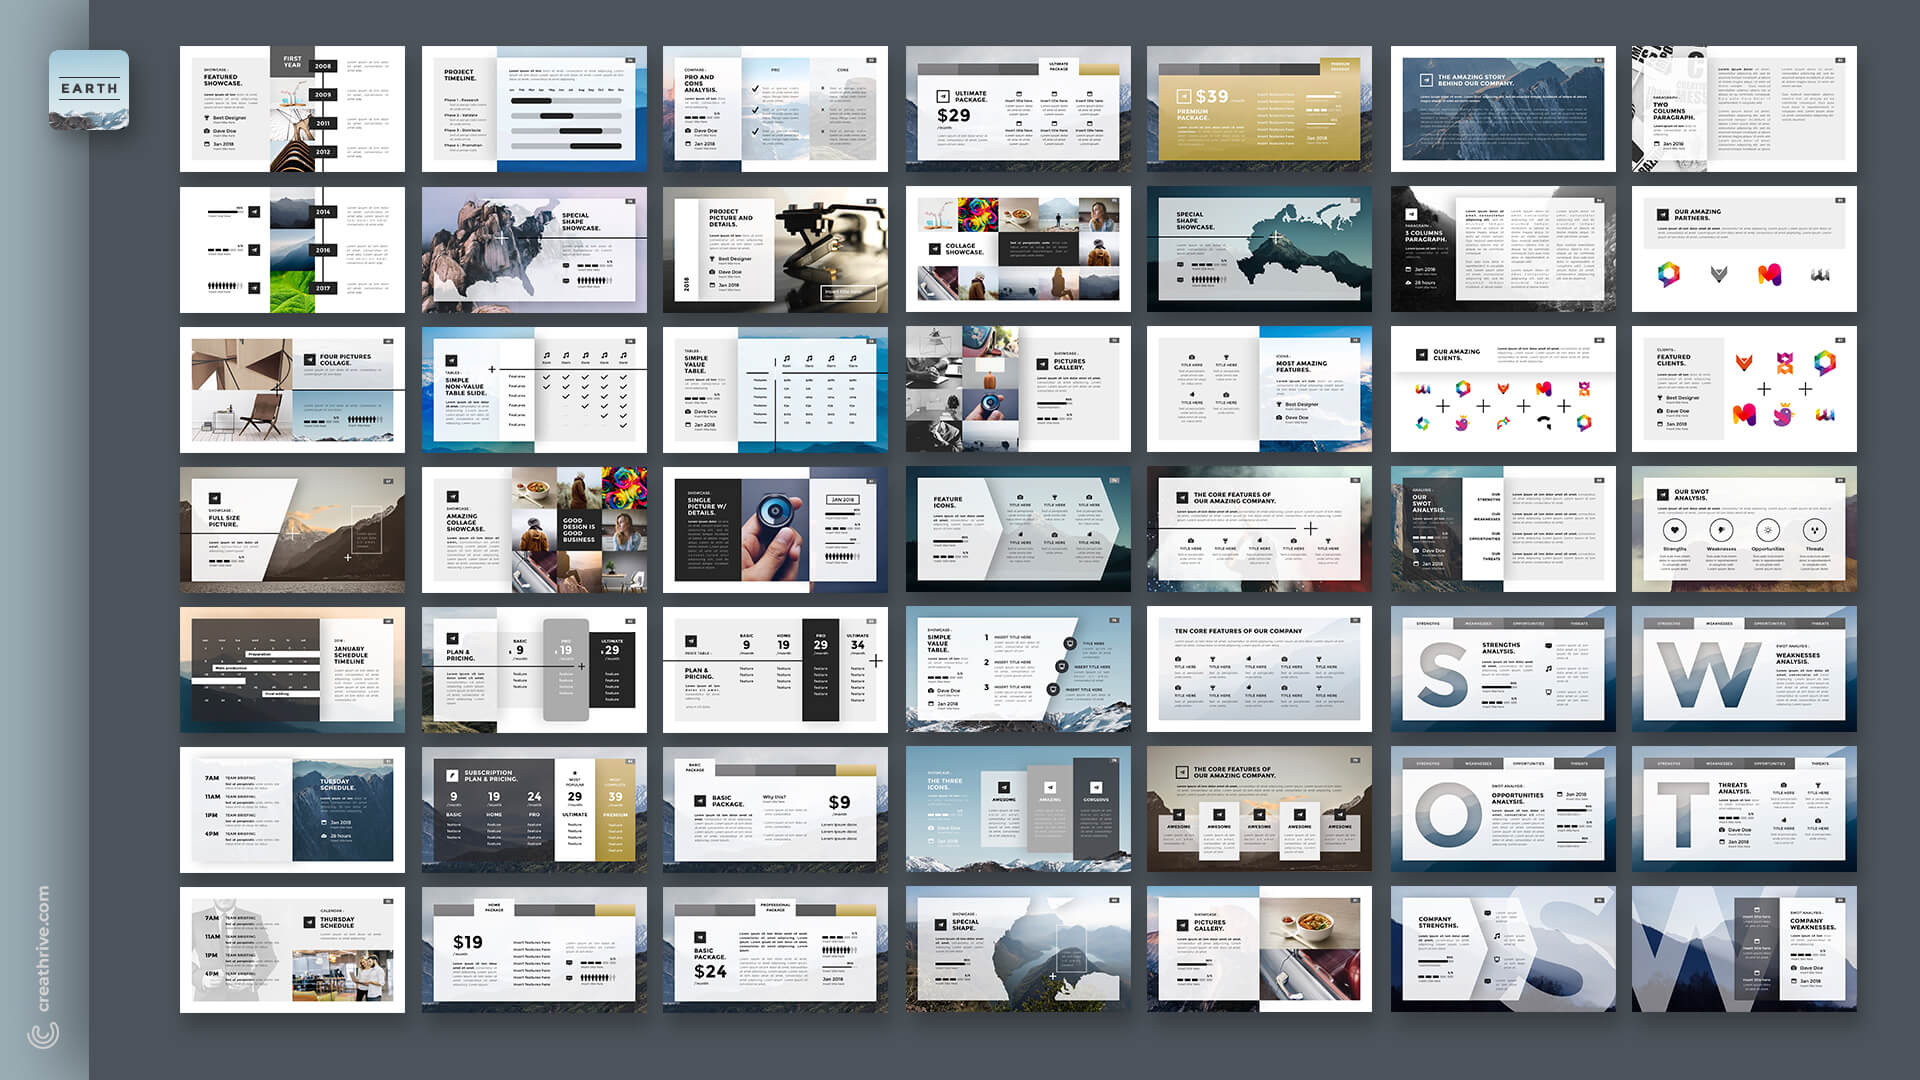Open the Tuesday Schedule slide thumbnail

point(292,810)
